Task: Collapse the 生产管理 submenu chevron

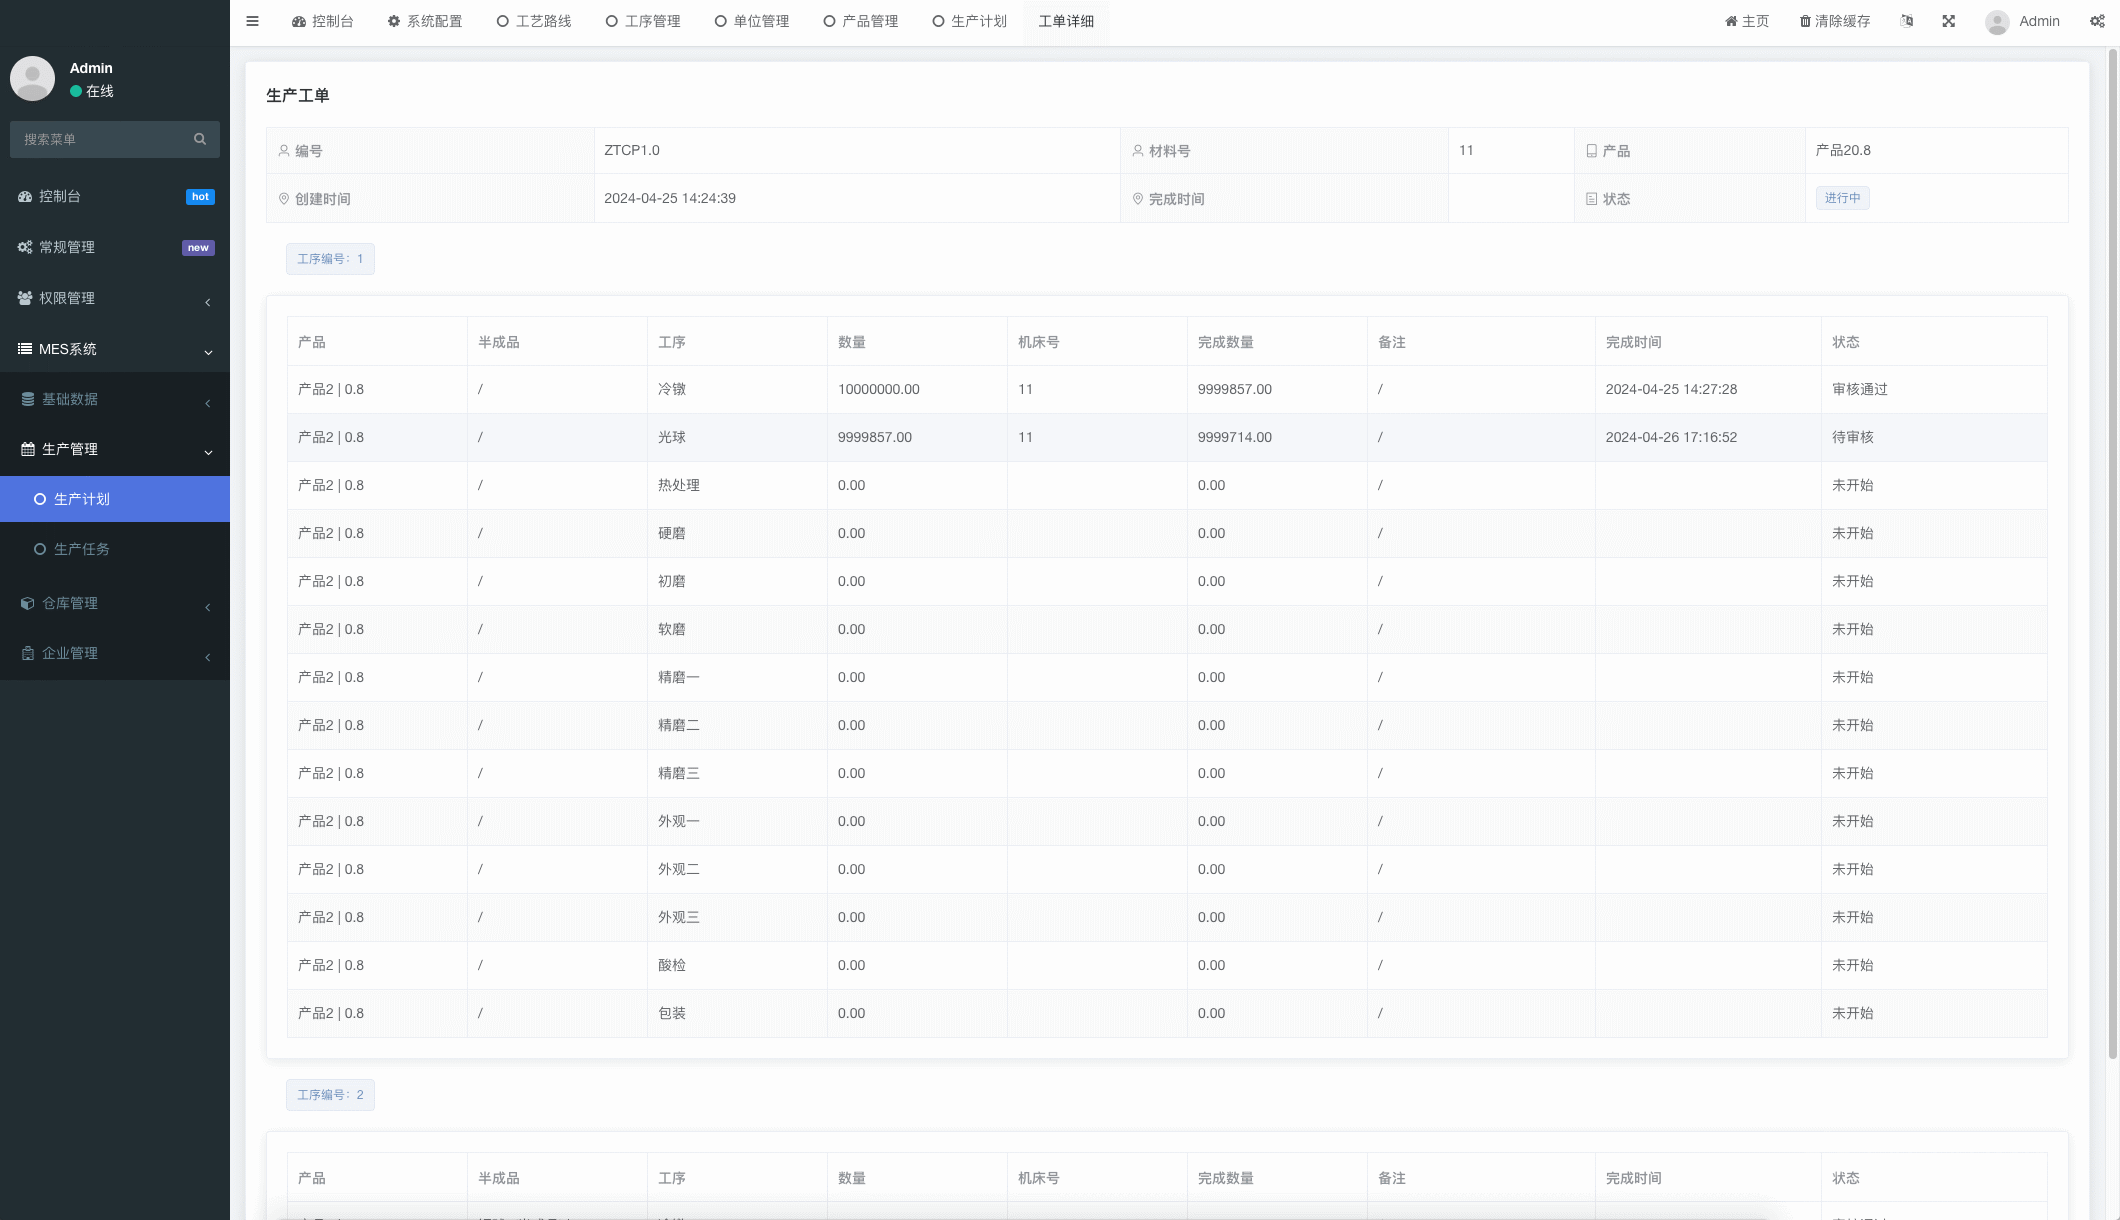Action: tap(208, 452)
